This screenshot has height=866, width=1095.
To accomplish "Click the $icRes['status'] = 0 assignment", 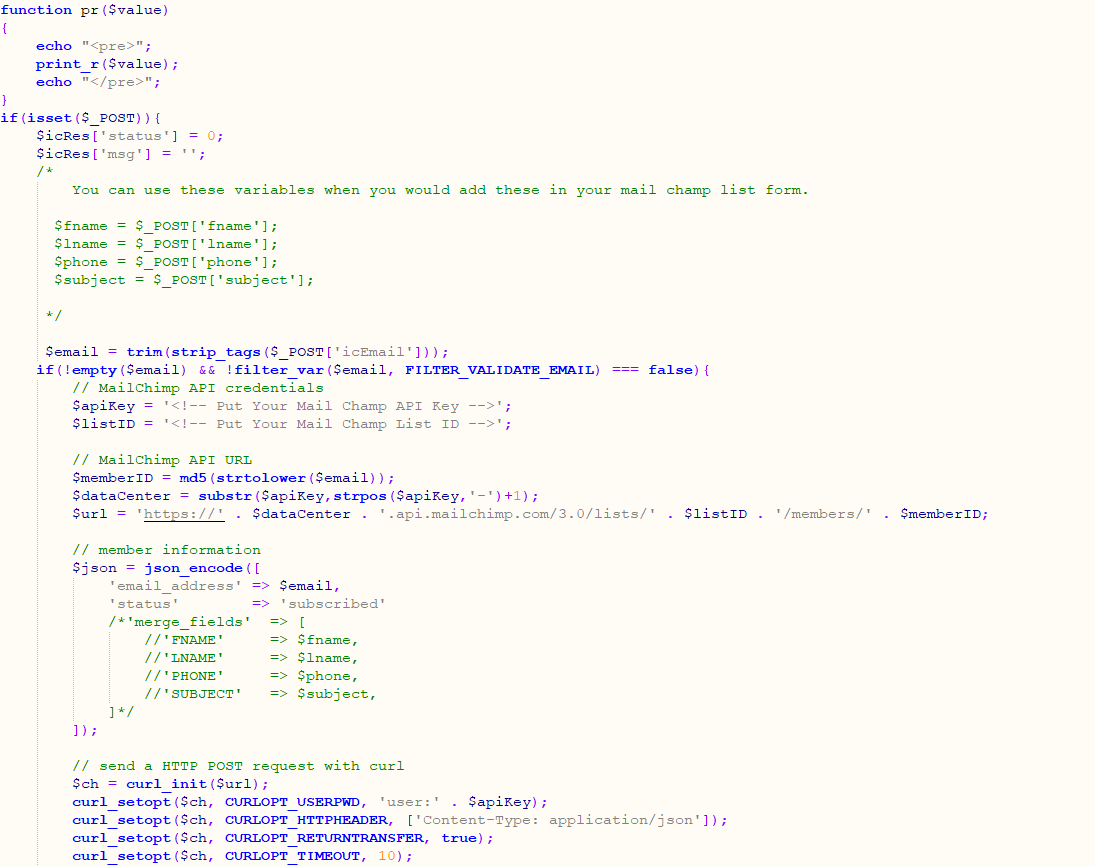I will point(130,136).
